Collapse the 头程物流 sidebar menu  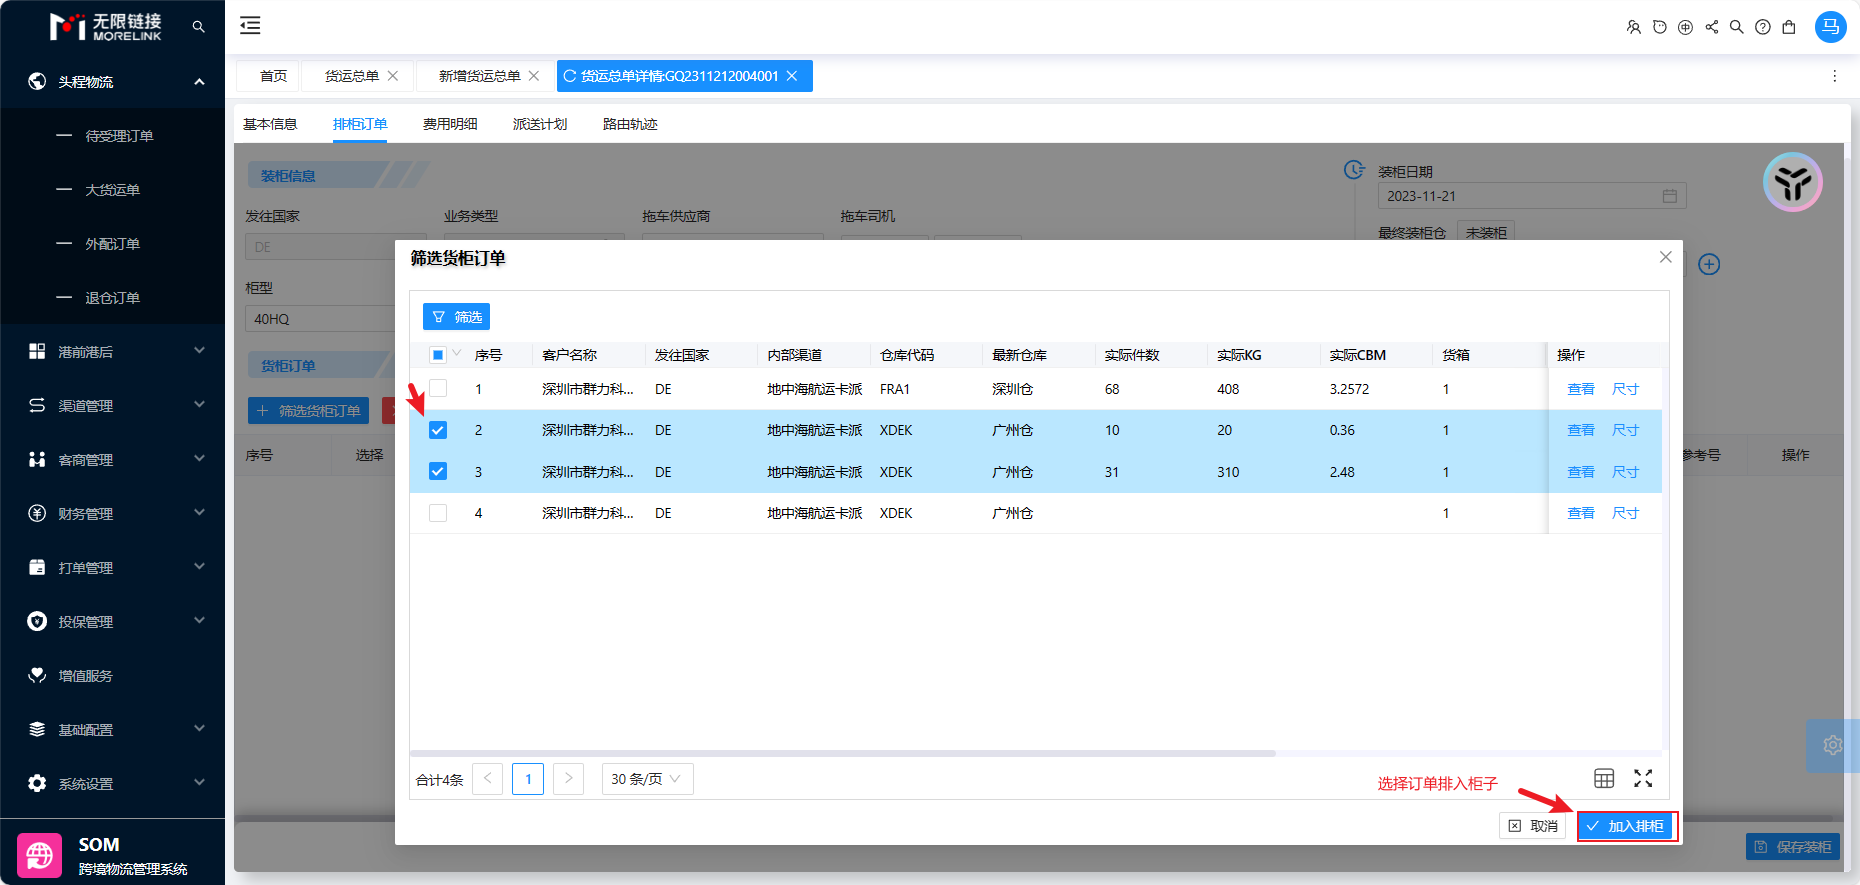click(112, 81)
